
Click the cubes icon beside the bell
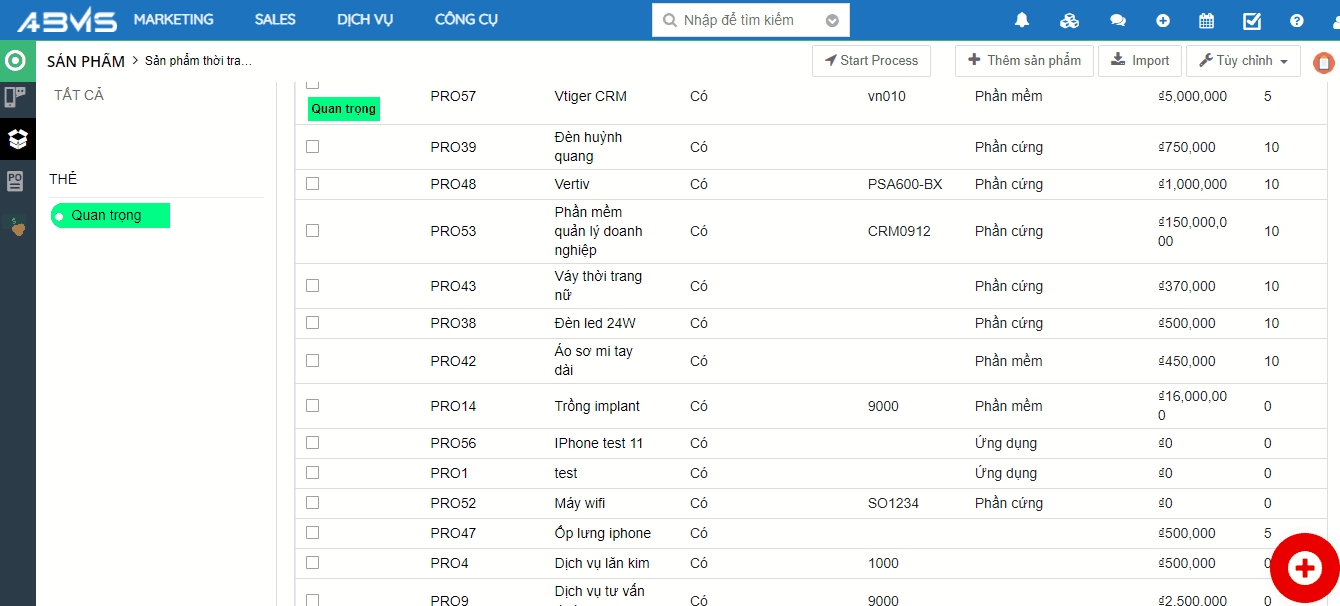click(x=1070, y=20)
